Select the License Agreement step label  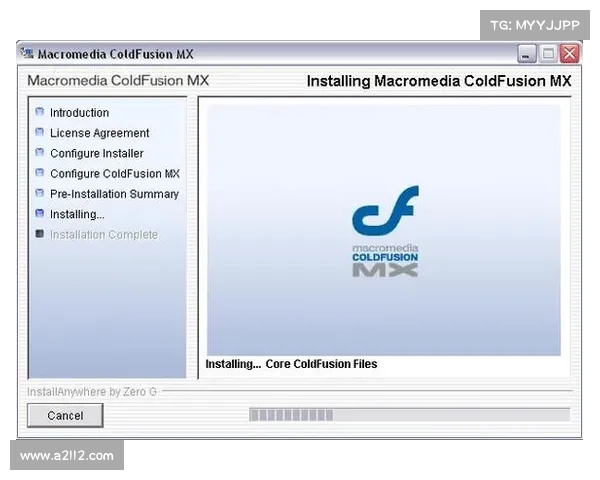[x=99, y=133]
